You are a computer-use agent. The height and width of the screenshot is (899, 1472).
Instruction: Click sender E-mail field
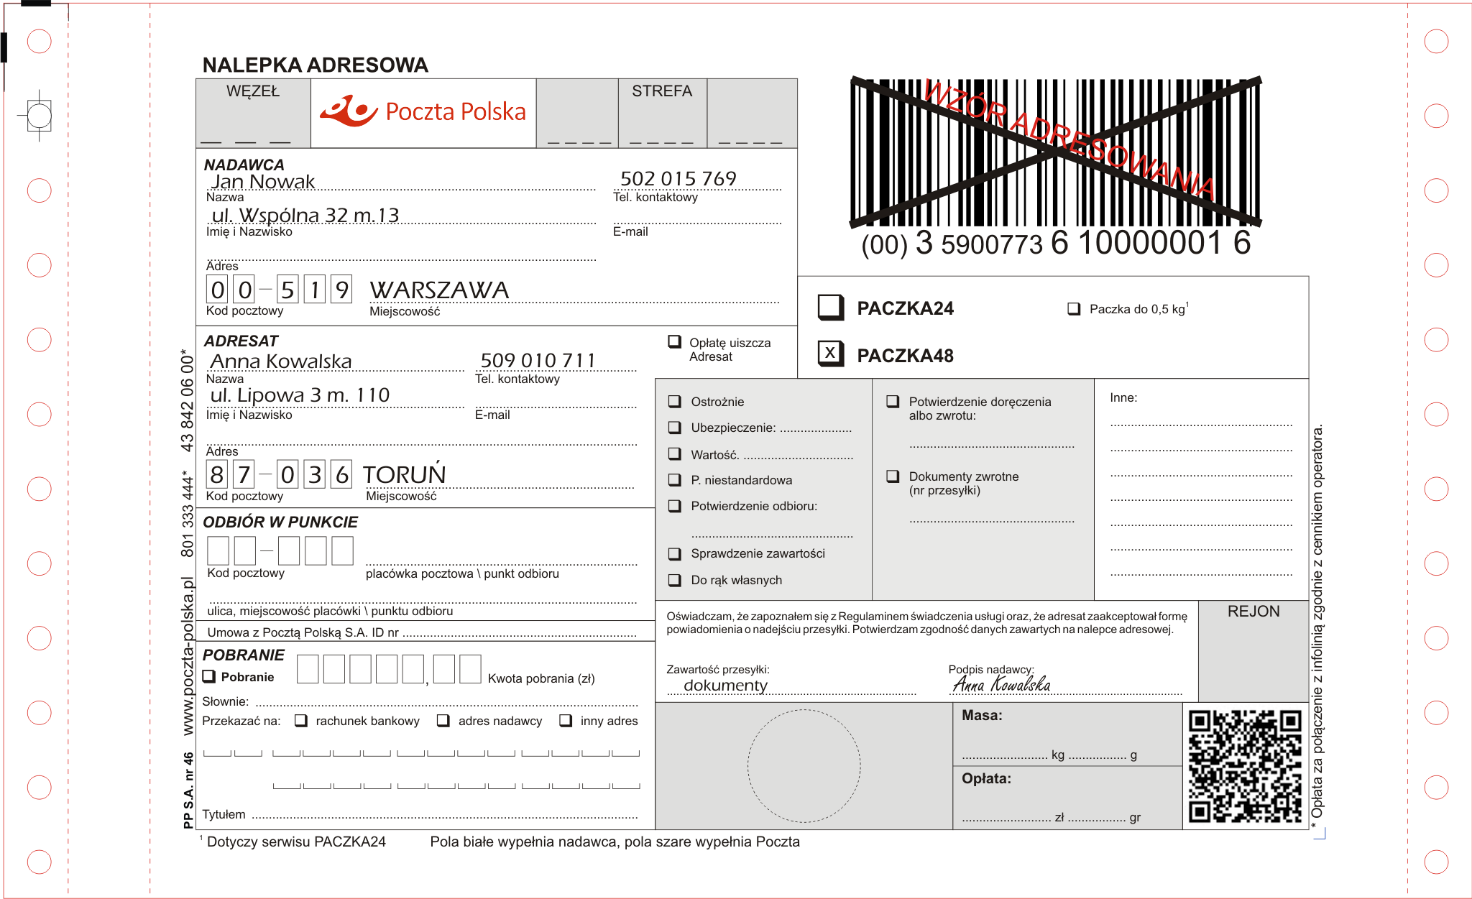[697, 216]
